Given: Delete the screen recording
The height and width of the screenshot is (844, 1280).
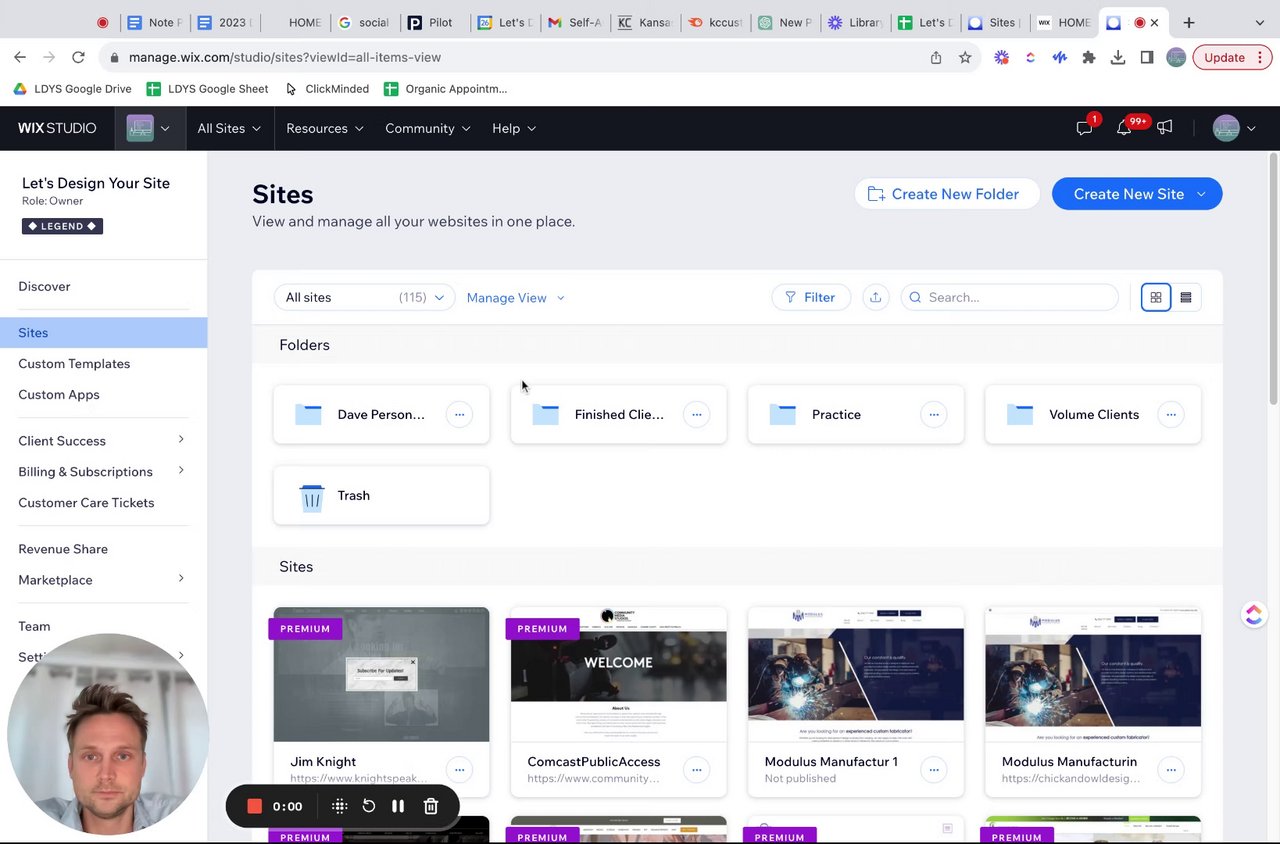Looking at the screenshot, I should 431,806.
